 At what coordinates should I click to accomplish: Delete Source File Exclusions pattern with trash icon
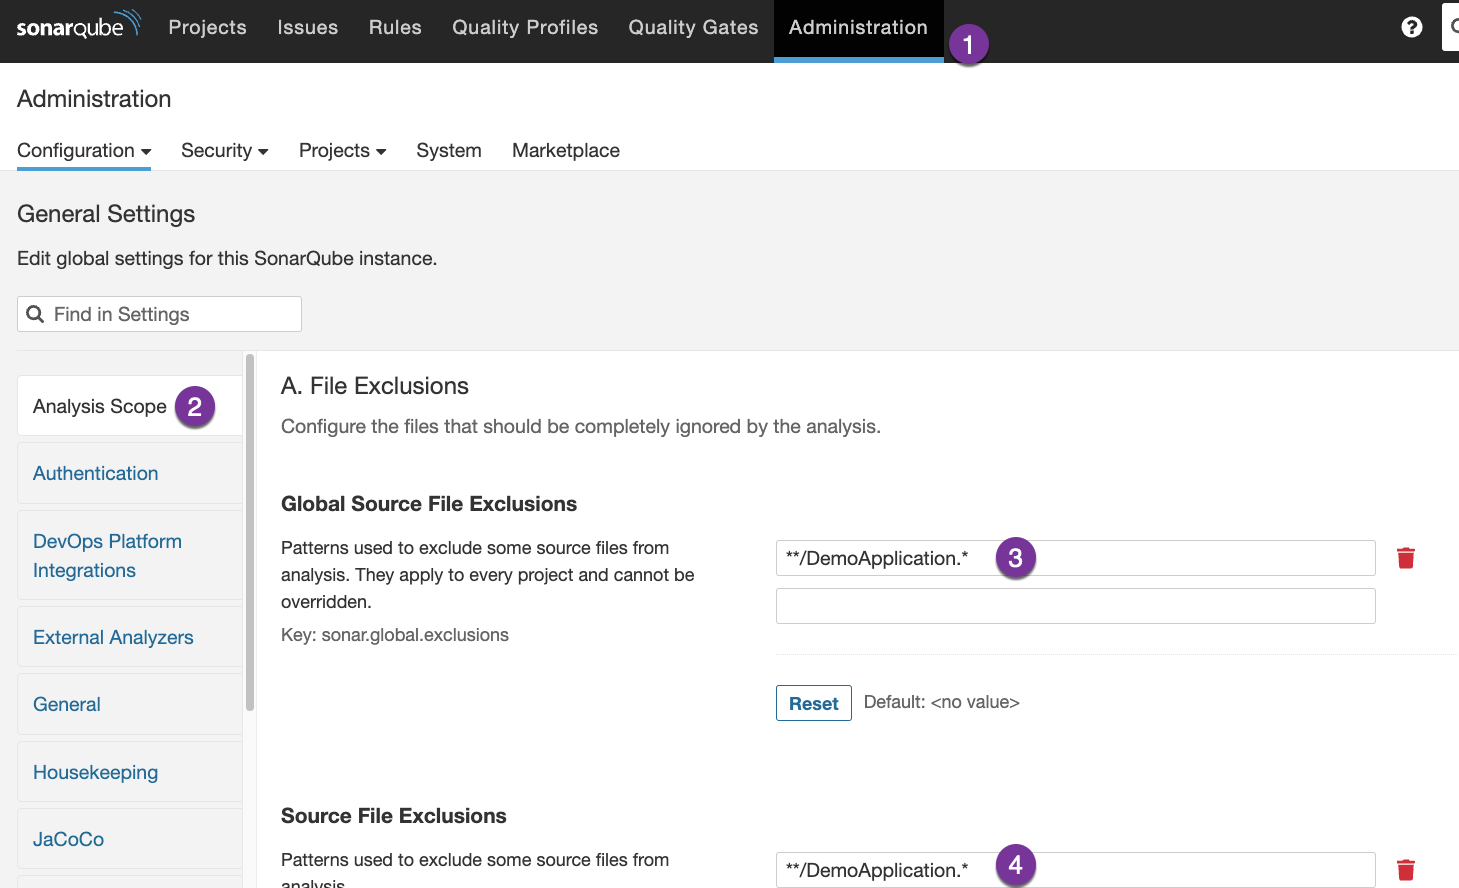coord(1405,870)
